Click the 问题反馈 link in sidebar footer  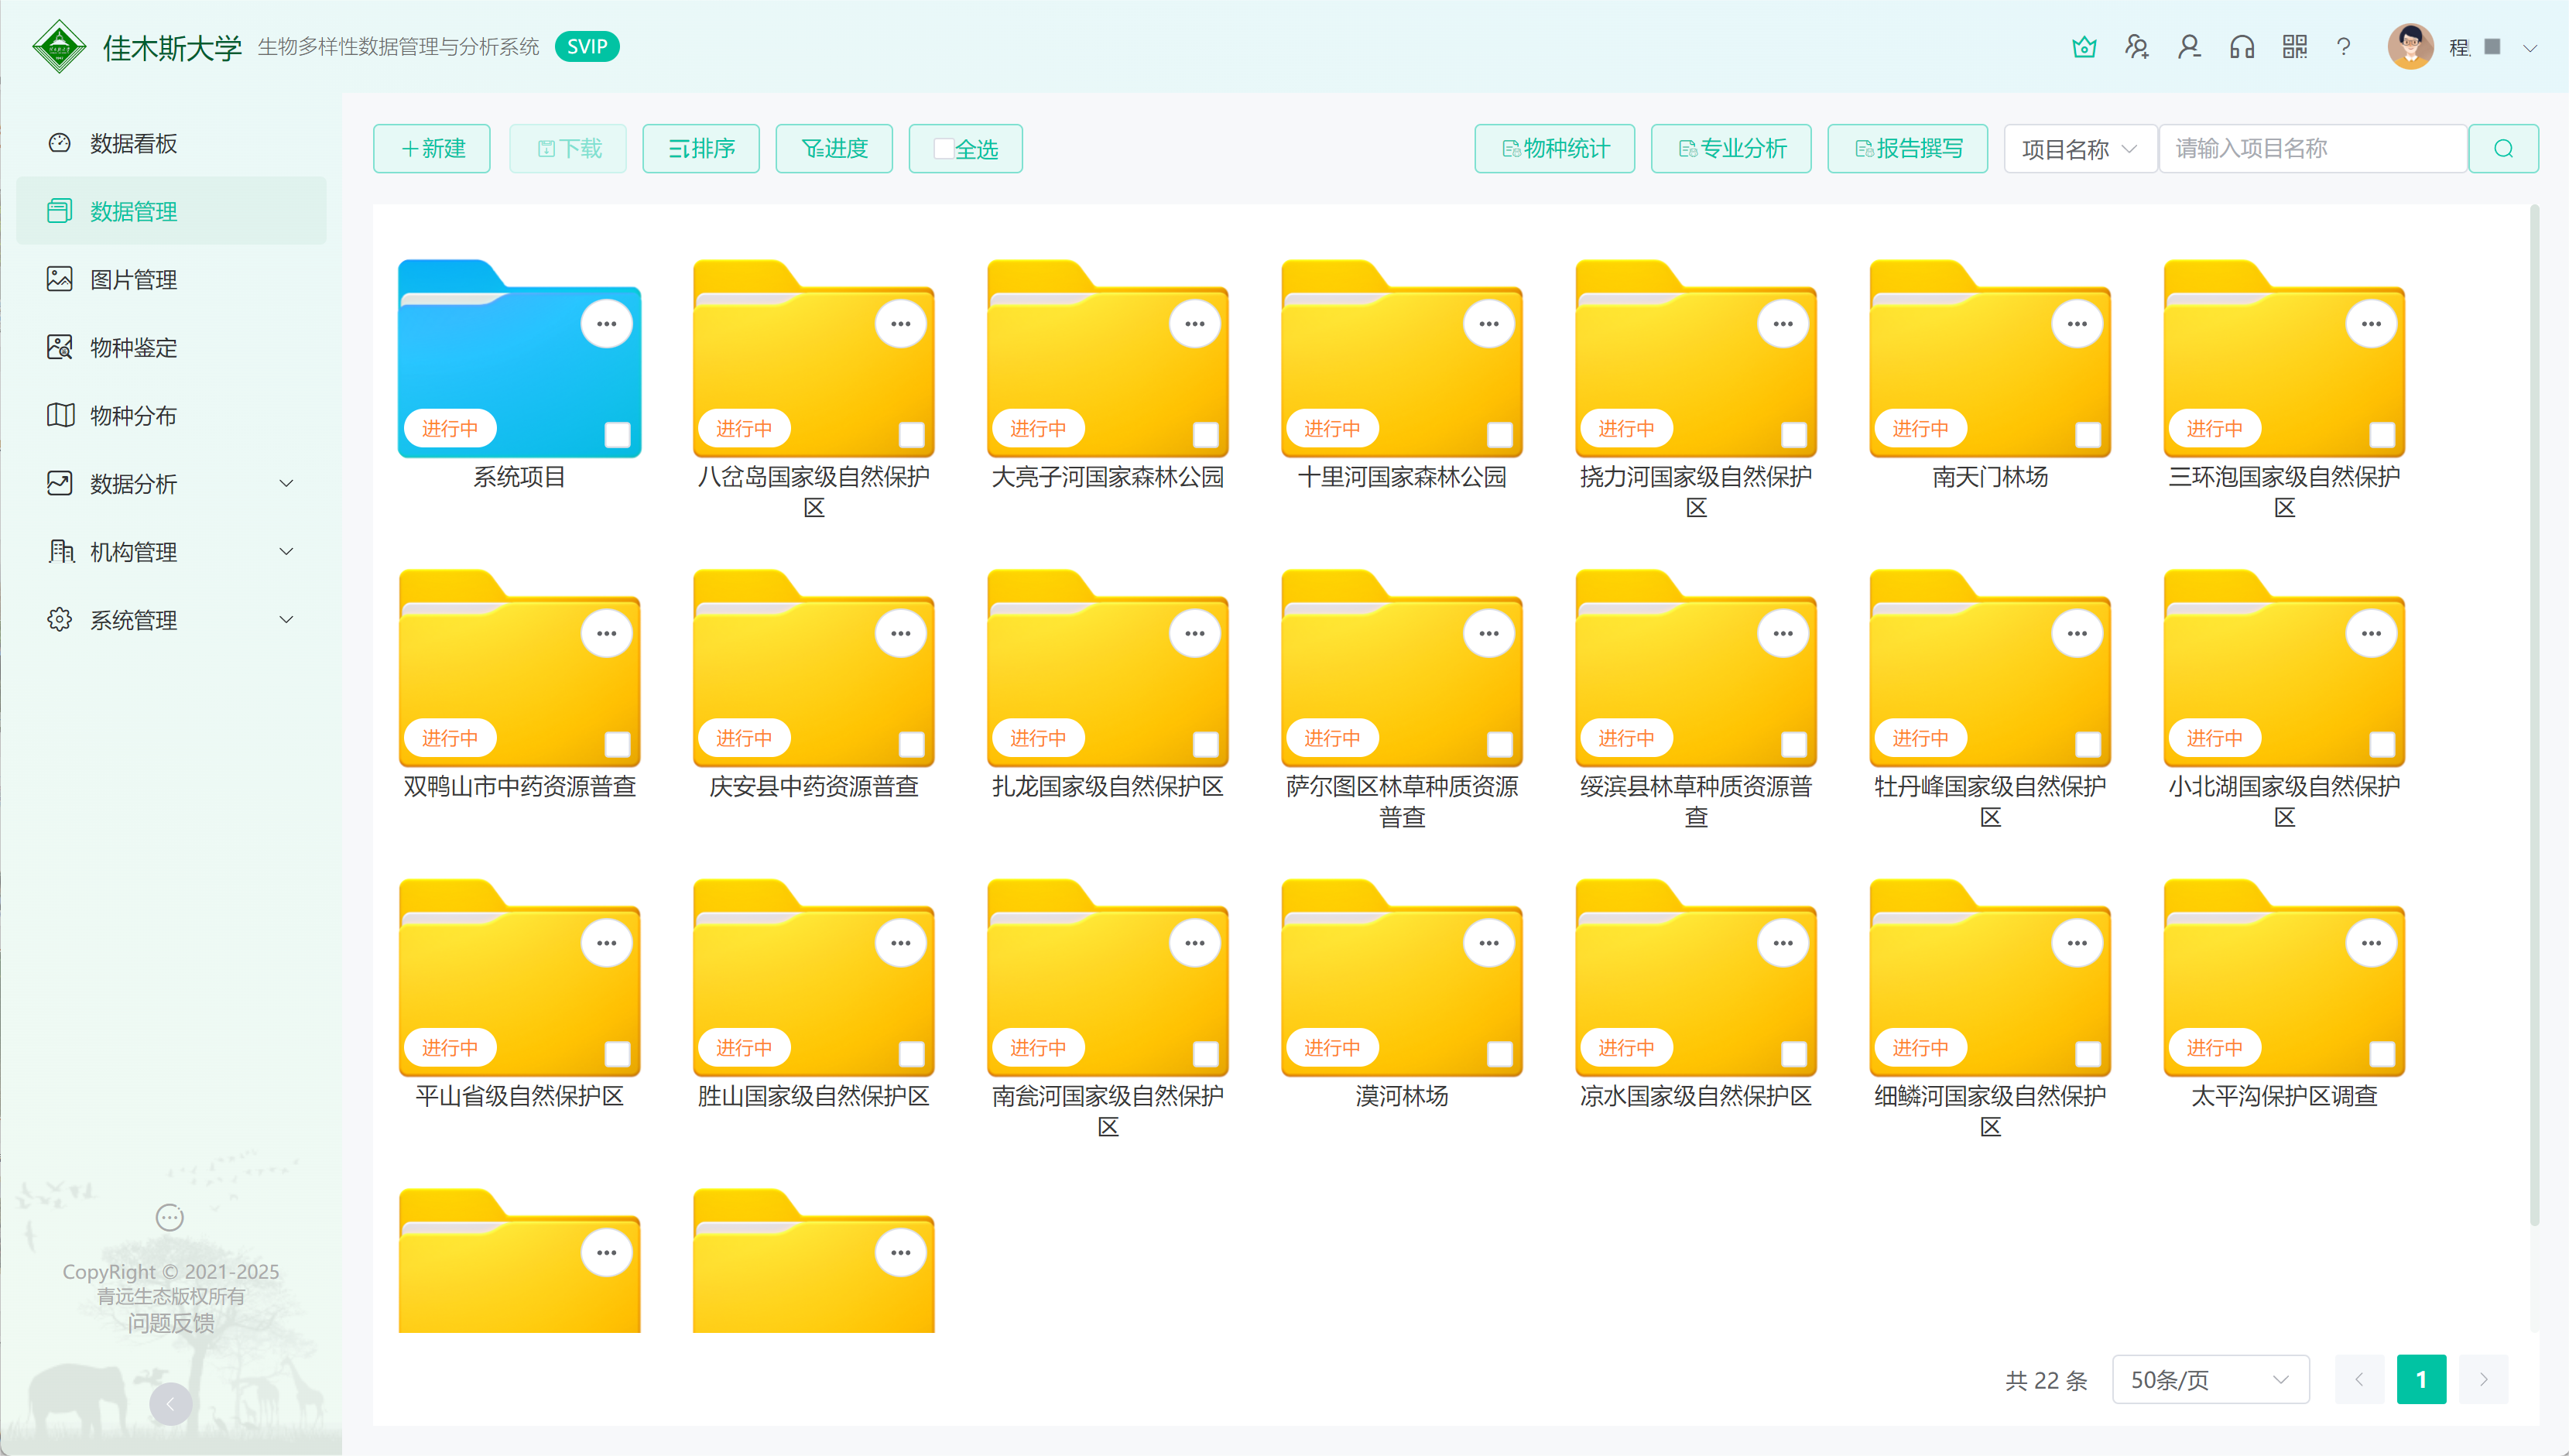(x=171, y=1323)
